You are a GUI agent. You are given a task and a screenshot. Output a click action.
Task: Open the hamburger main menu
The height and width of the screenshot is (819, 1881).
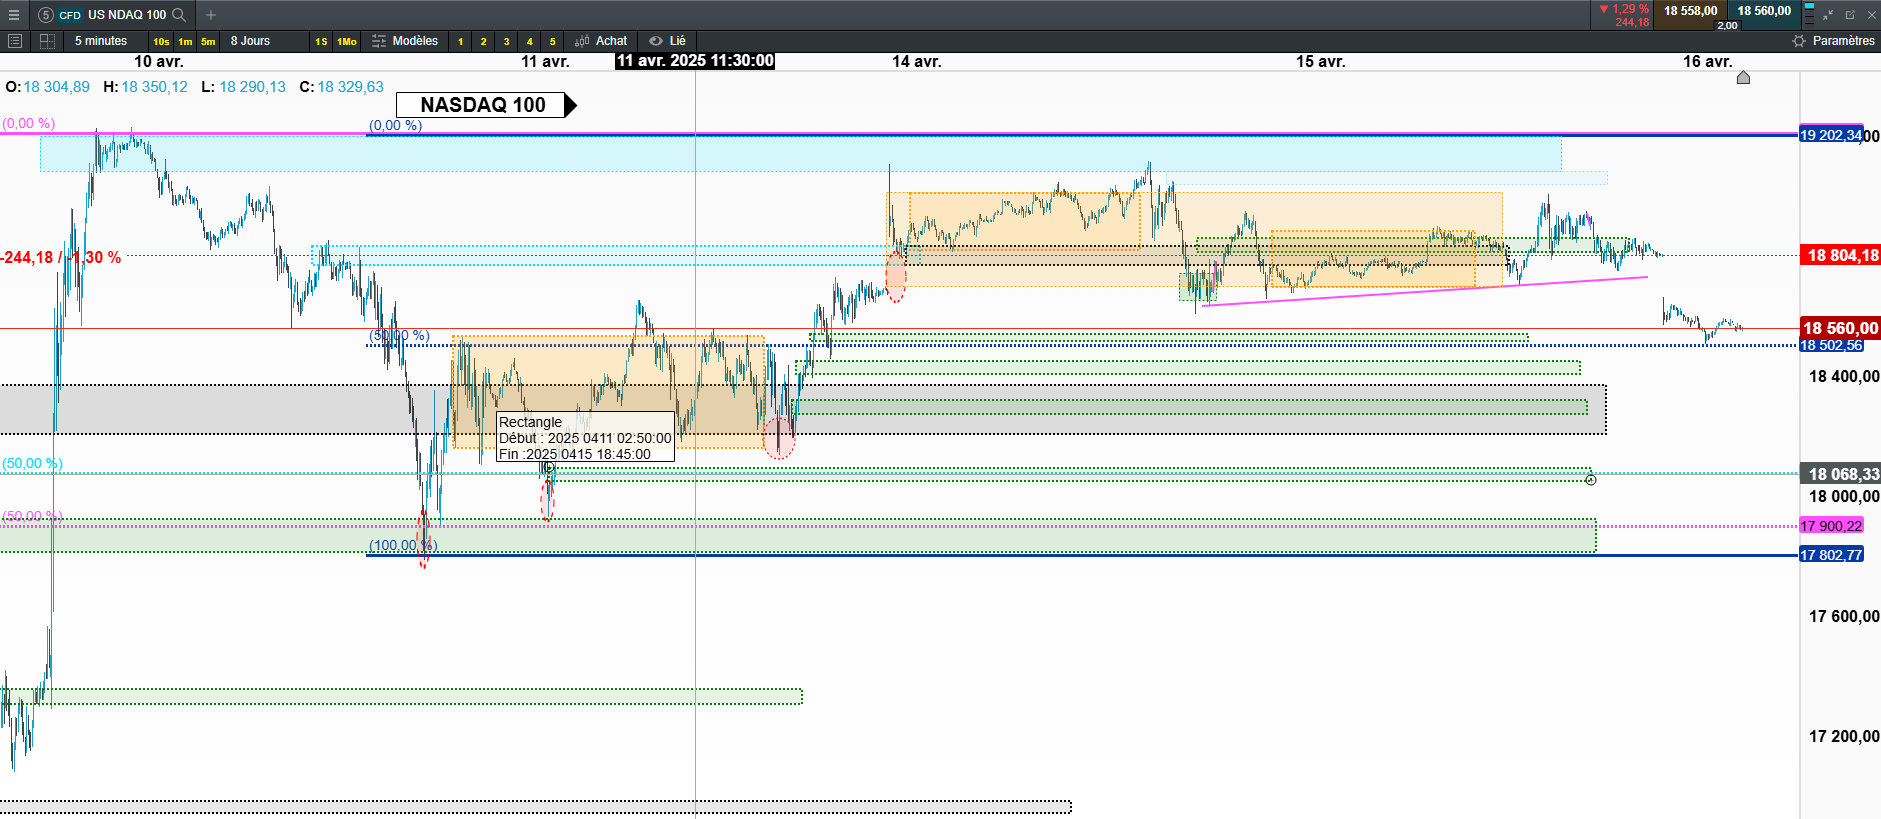[x=14, y=15]
